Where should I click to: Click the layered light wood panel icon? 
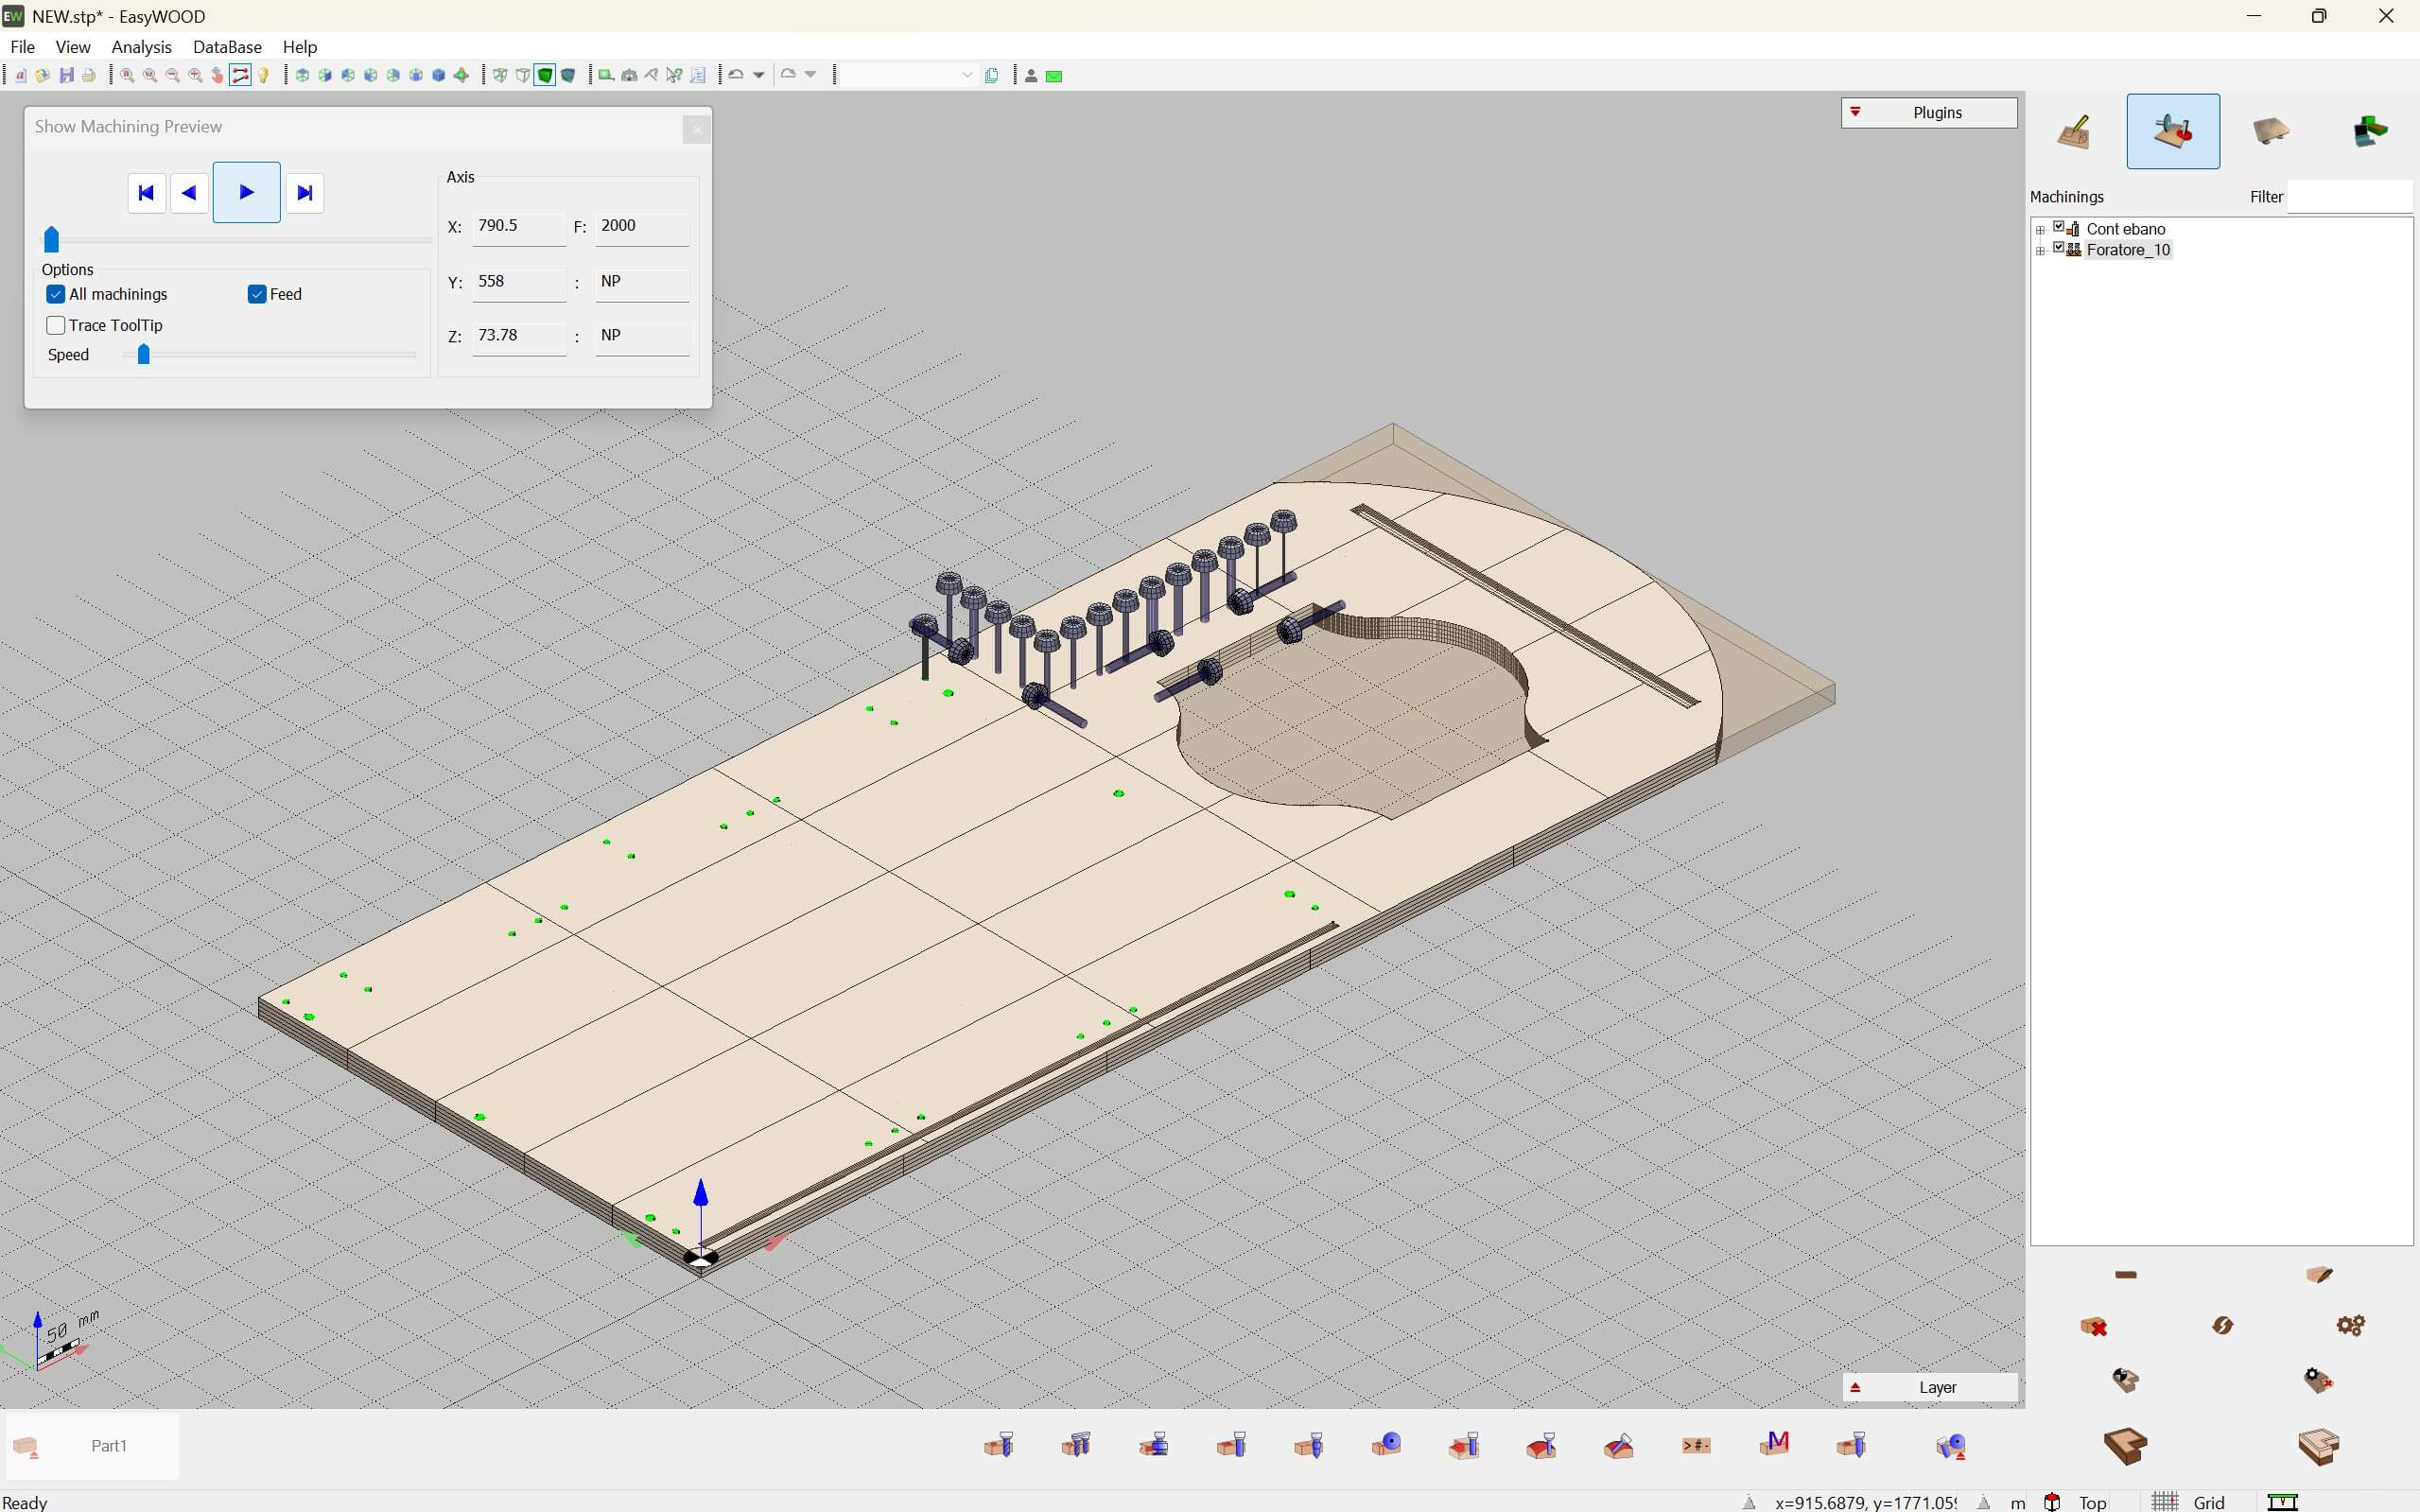point(2318,1445)
